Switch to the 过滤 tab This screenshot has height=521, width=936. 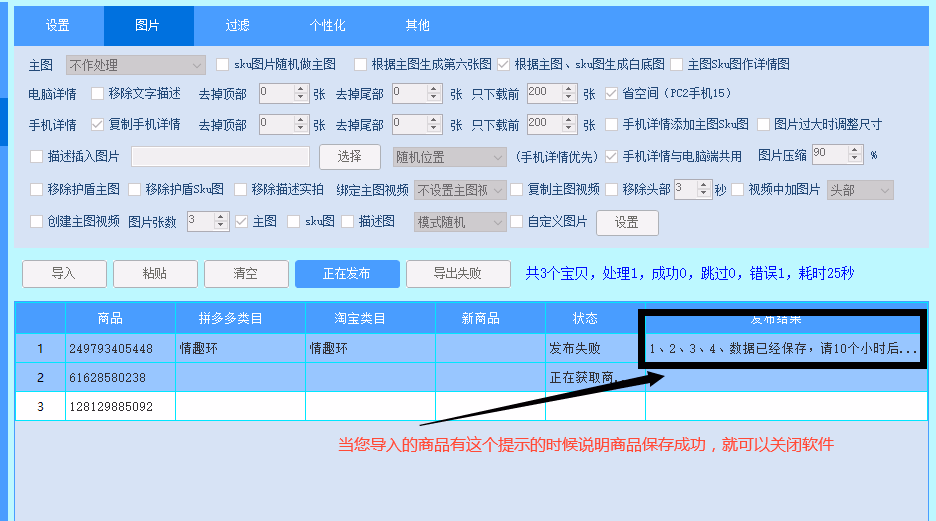pyautogui.click(x=238, y=26)
